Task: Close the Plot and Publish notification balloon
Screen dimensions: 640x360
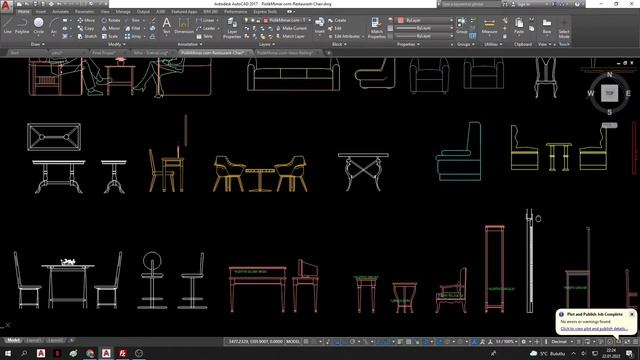Action: [x=631, y=314]
